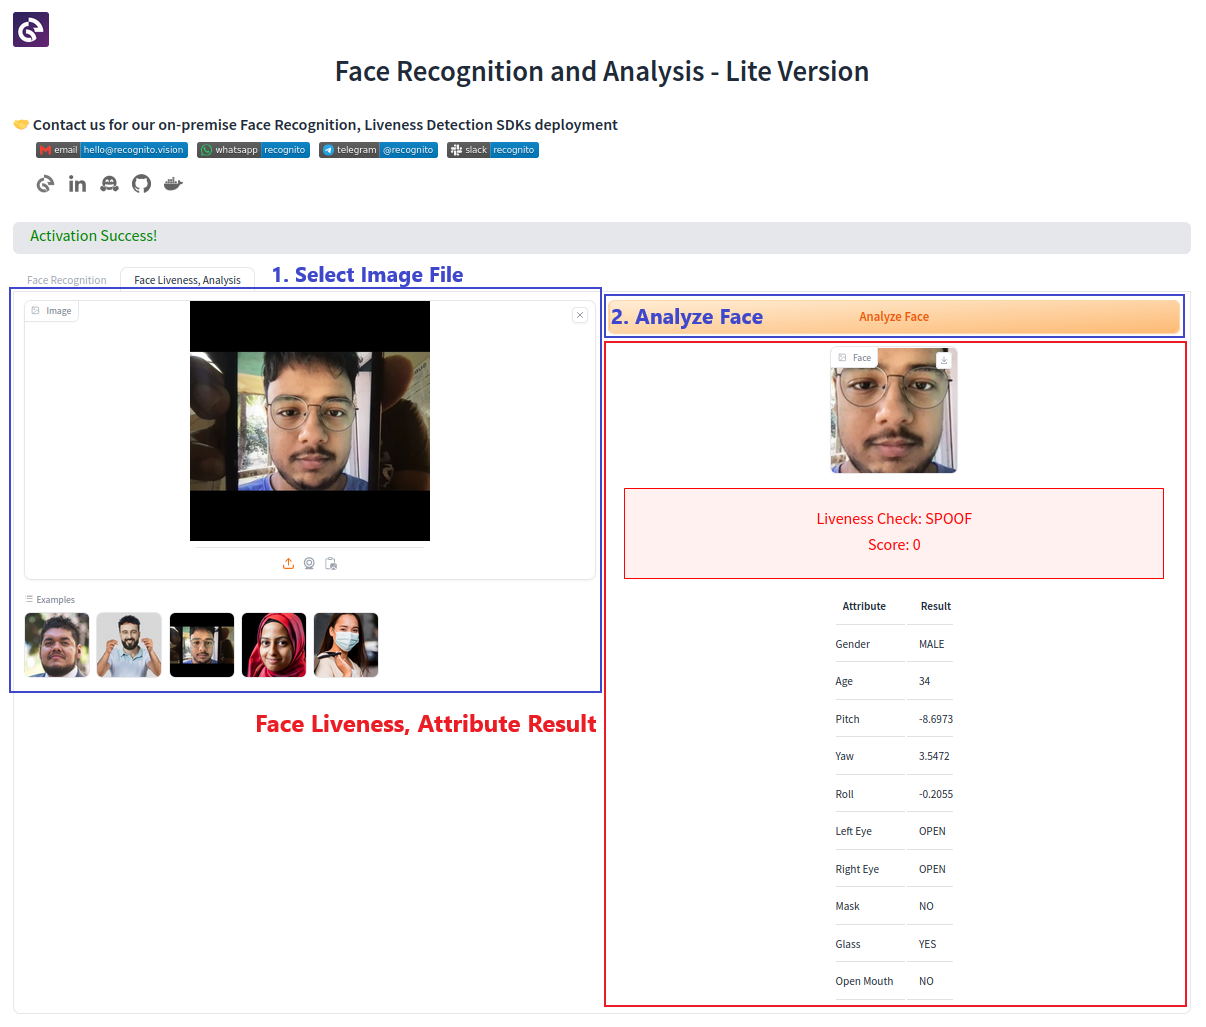Select example of woman wearing face mask
Screen dimensions: 1206x1027
pyautogui.click(x=346, y=645)
